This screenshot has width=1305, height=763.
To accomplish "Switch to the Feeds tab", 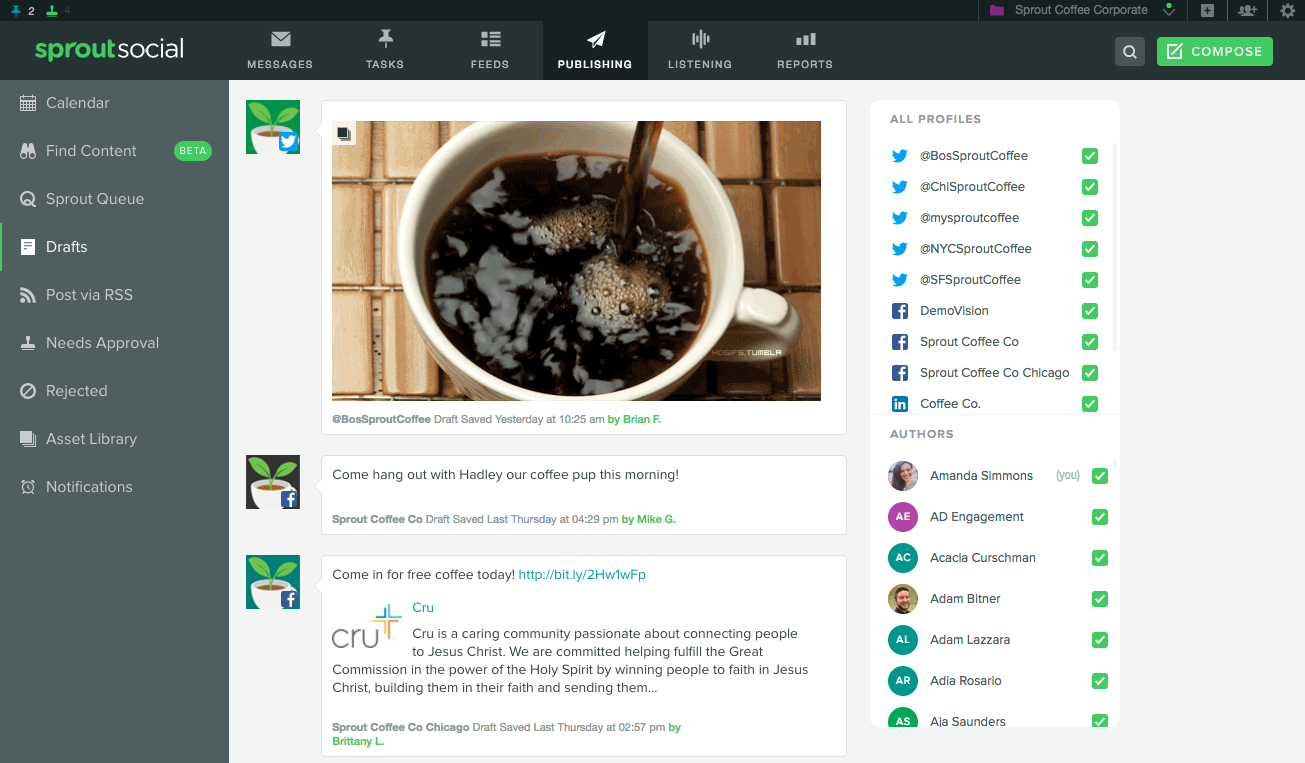I will (490, 50).
